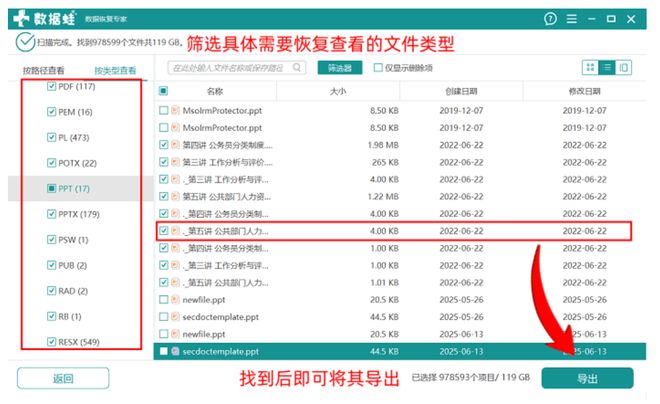
Task: Select second MsoIrmProtector.ppt file name
Action: [x=222, y=128]
